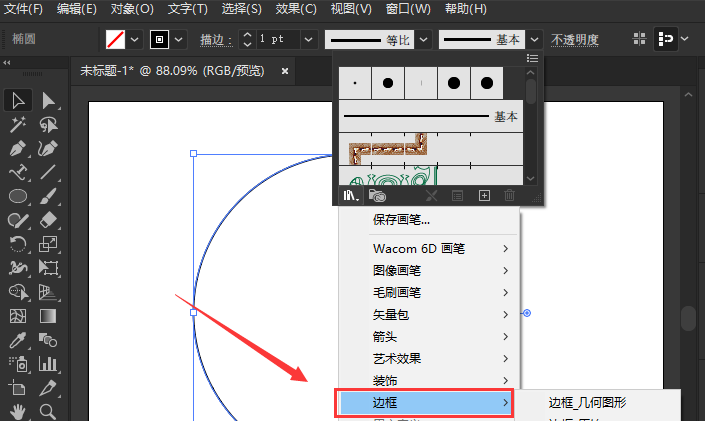
Task: Open the 效果(C) menu
Action: click(296, 9)
